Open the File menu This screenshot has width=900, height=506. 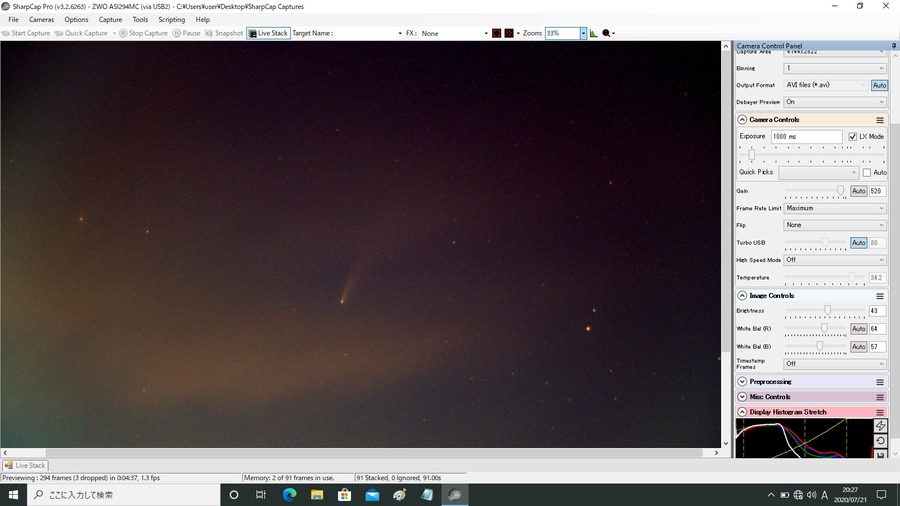[x=13, y=20]
